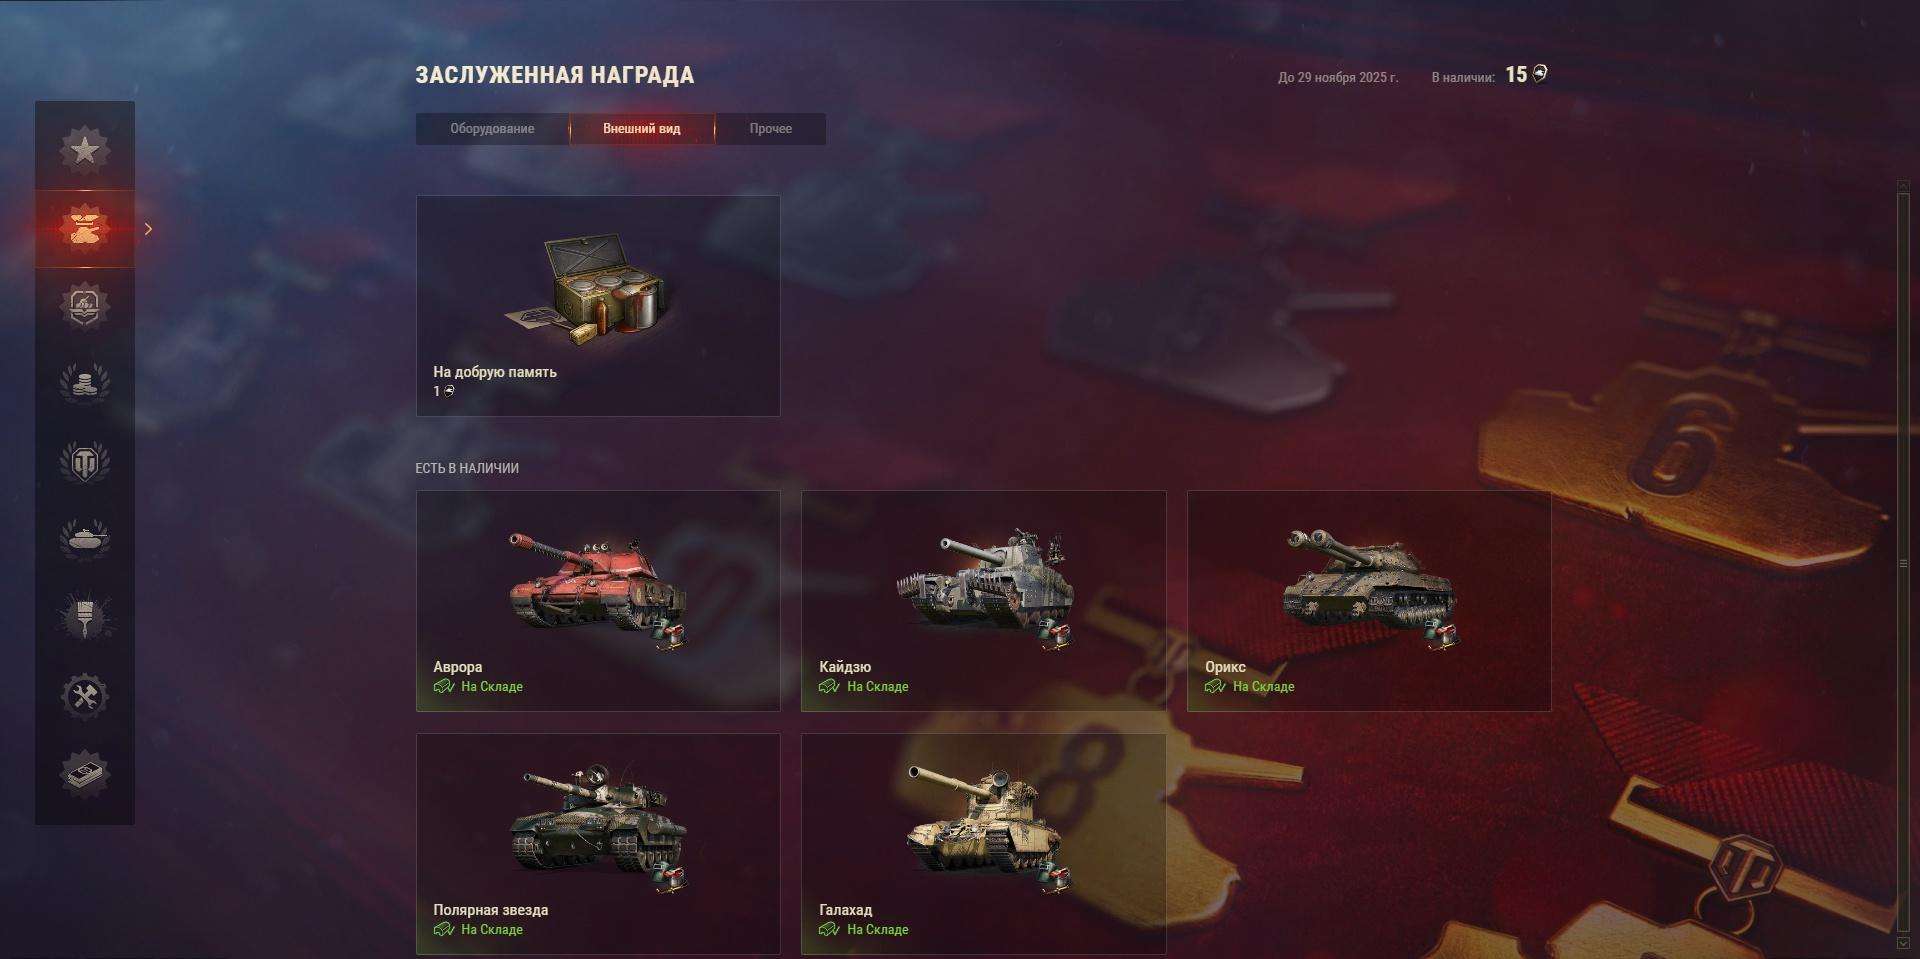Open the paintbrush customization sidebar icon
The width and height of the screenshot is (1920, 959).
tap(85, 617)
